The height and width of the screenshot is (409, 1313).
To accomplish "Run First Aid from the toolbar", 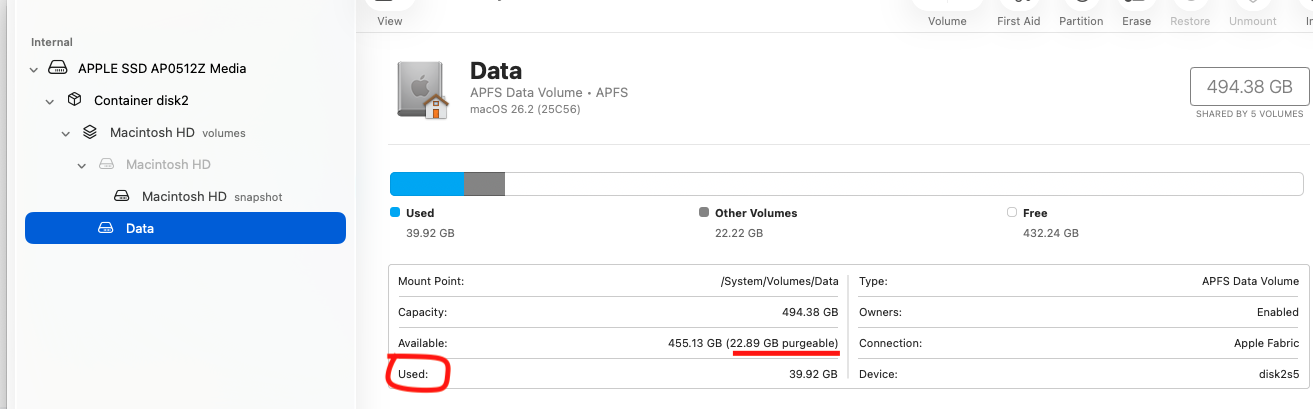I will 1018,14.
